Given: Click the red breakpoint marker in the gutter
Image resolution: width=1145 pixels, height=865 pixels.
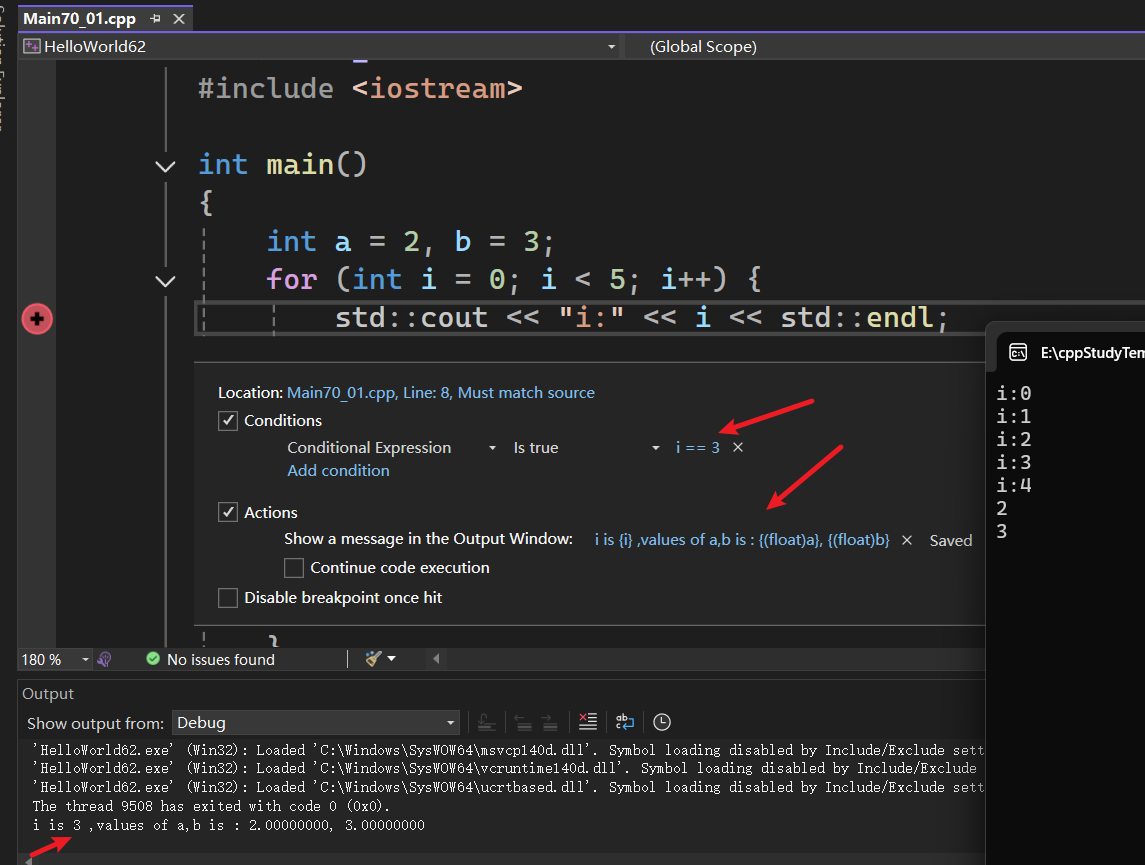Looking at the screenshot, I should coord(37,319).
